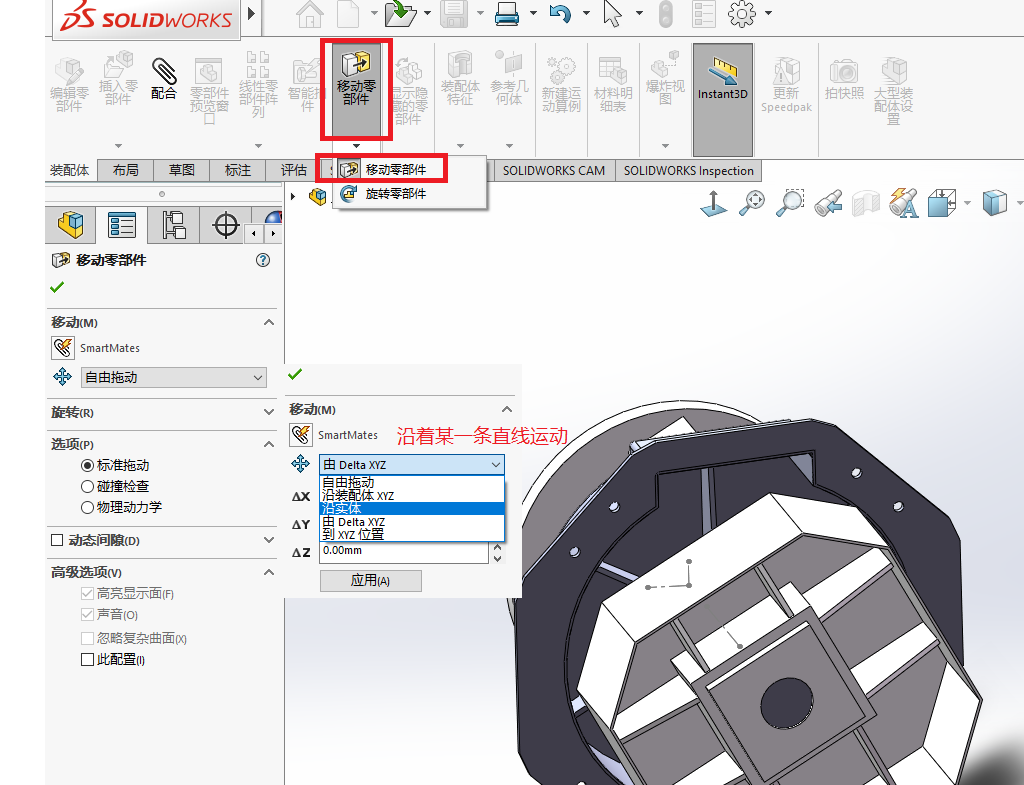The width and height of the screenshot is (1024, 785).
Task: Collapse the 选项(P) section
Action: point(268,444)
